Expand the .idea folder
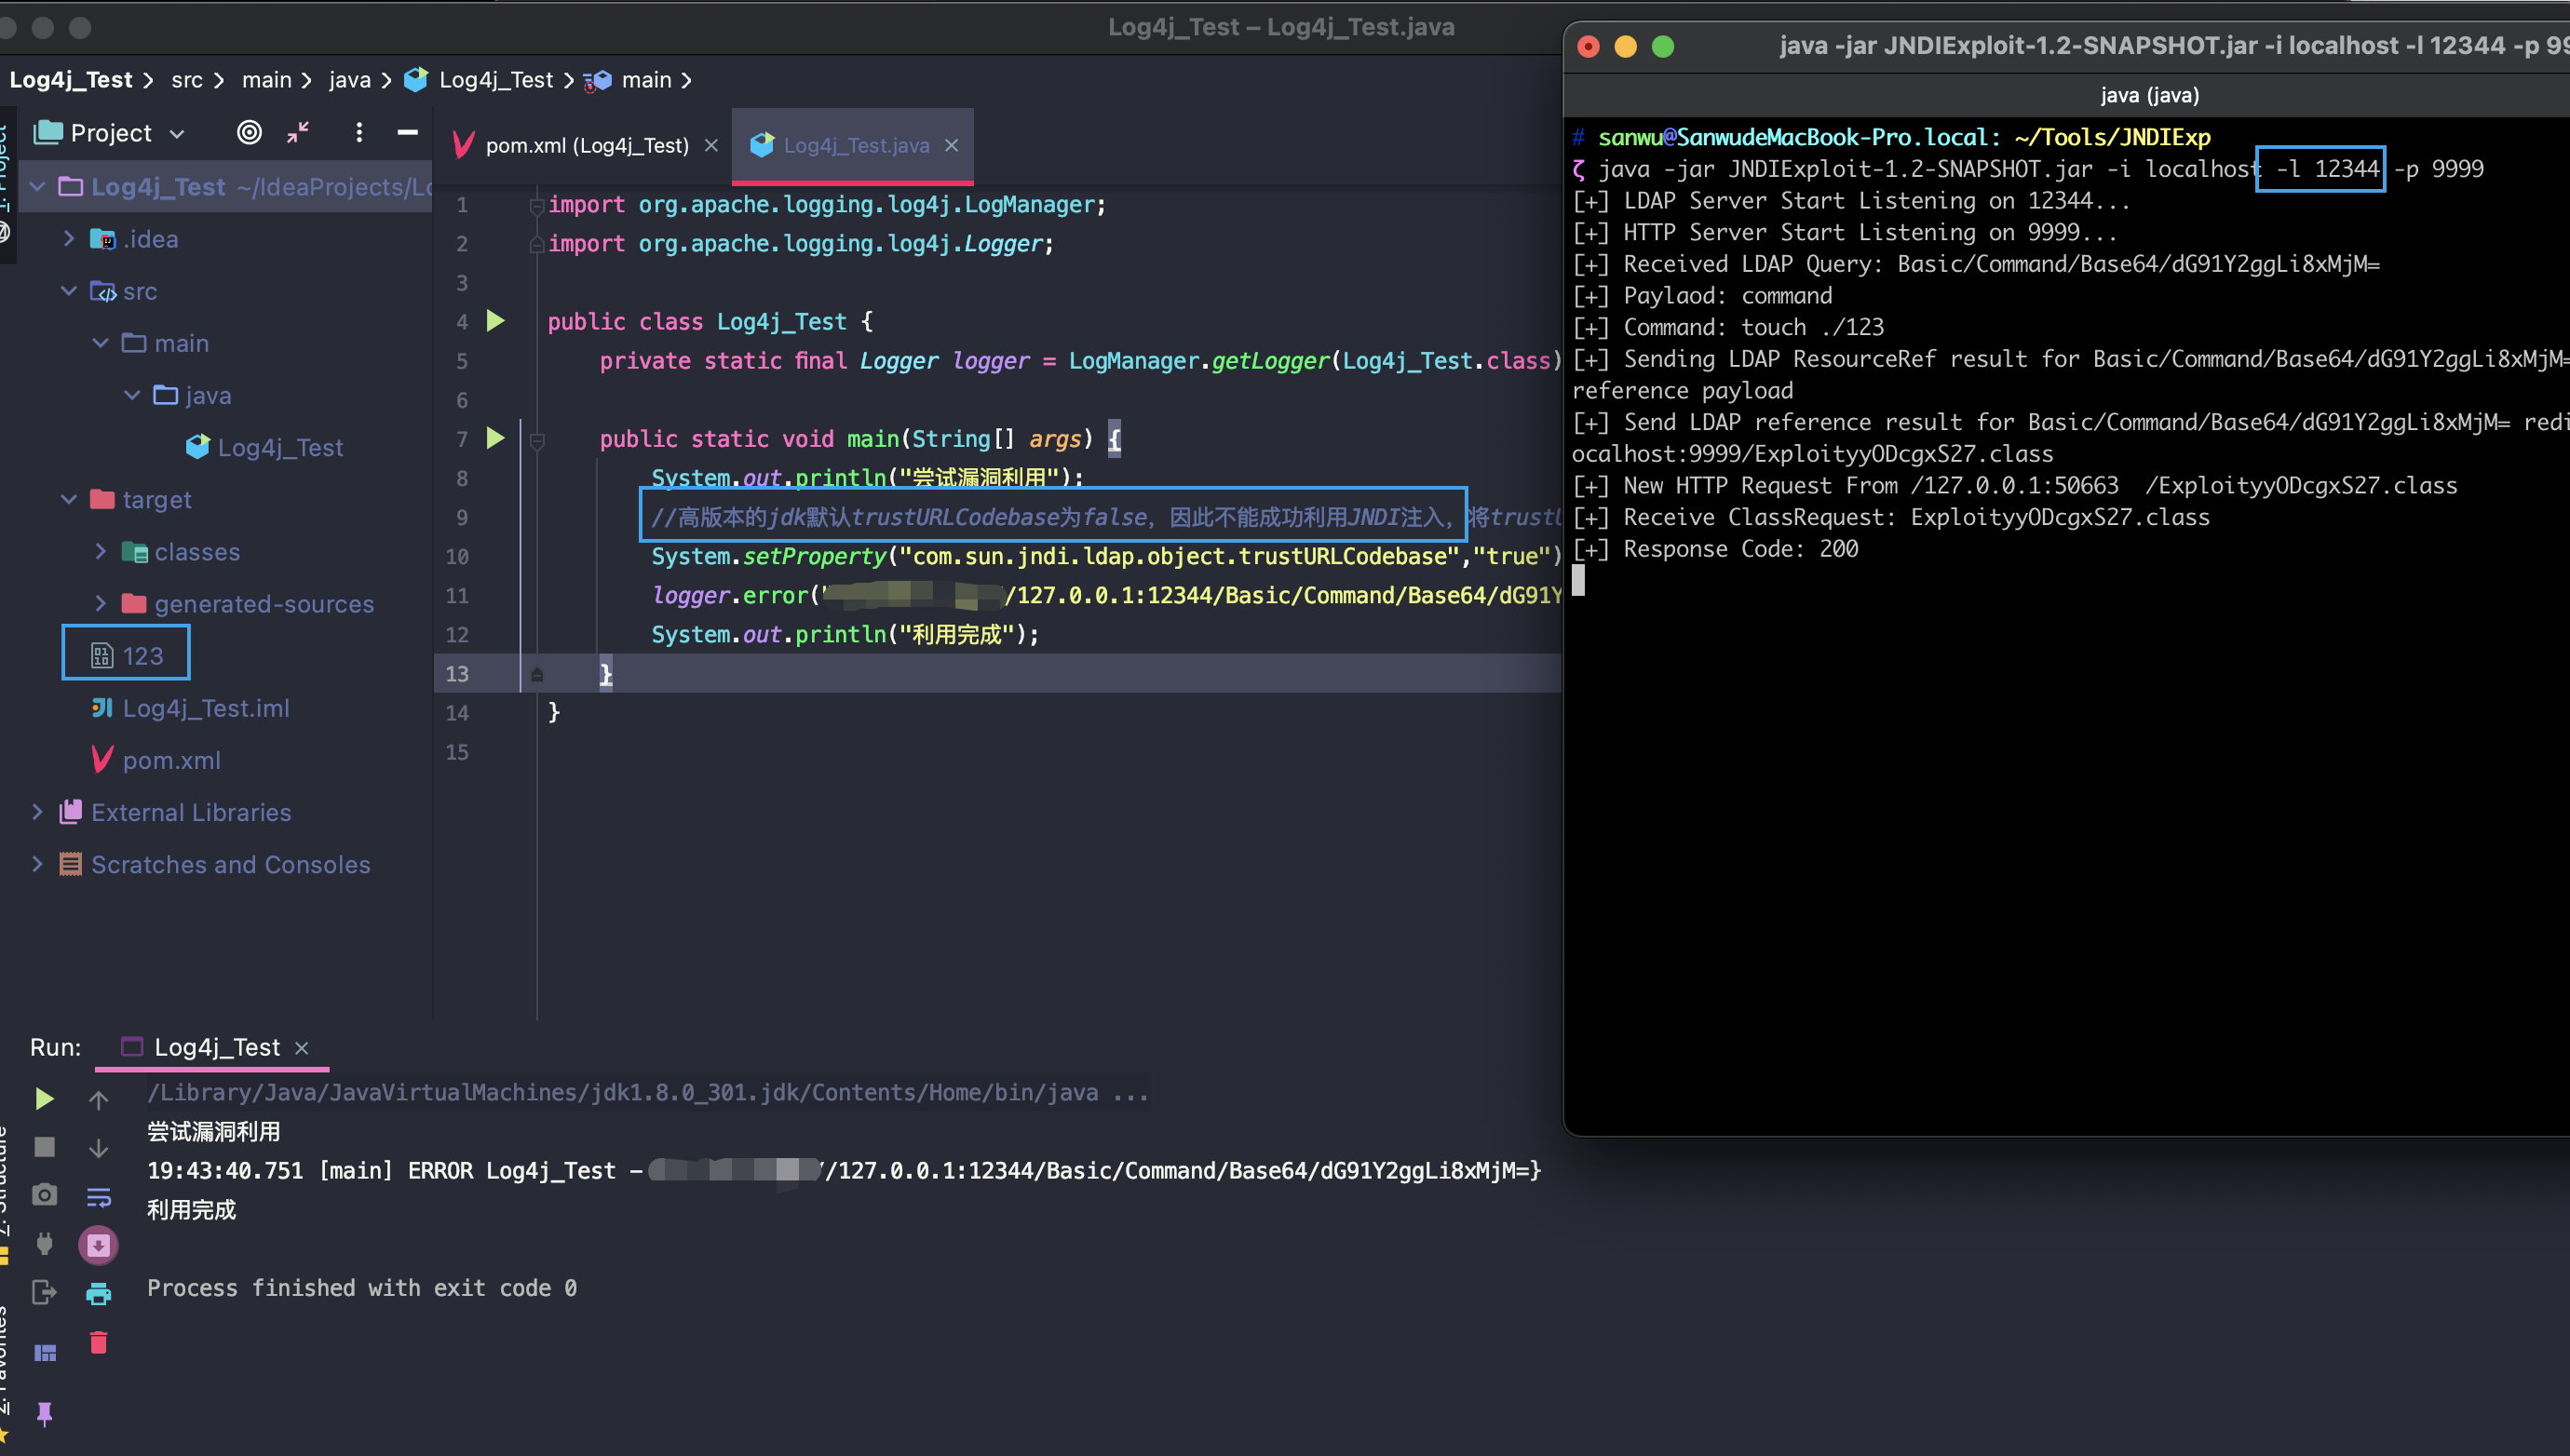2570x1456 pixels. (x=68, y=239)
